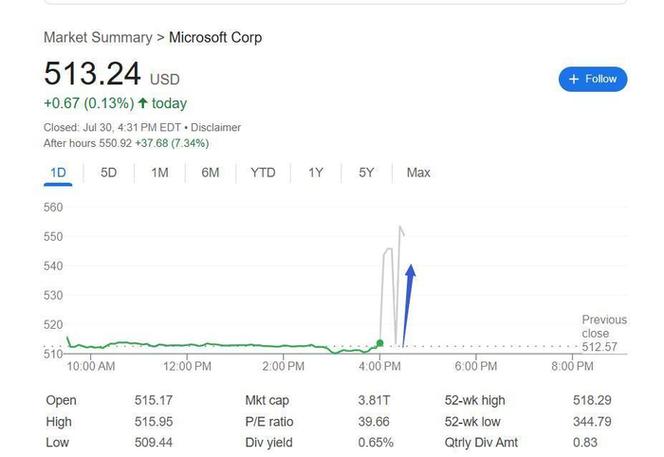Select the YTD chart range
This screenshot has width=664, height=457.
(263, 173)
